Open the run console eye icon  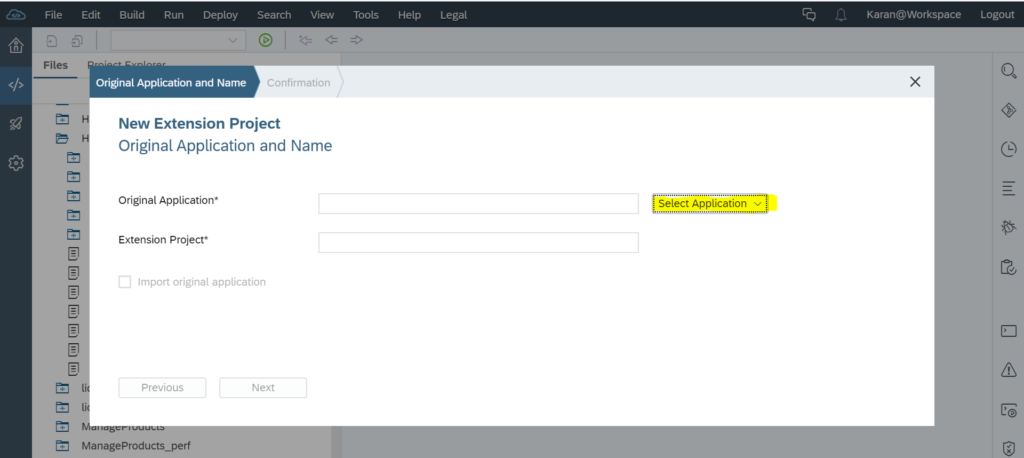(x=1008, y=410)
